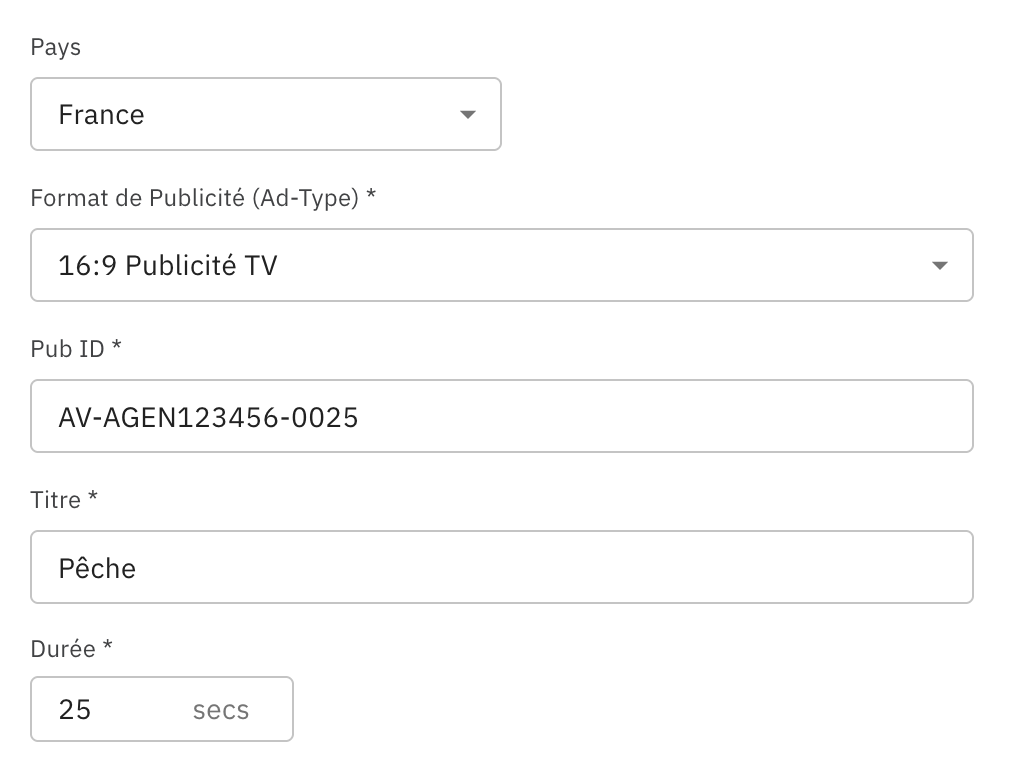Click the word Pêche in the title box
1012x768 pixels.
[x=97, y=568]
